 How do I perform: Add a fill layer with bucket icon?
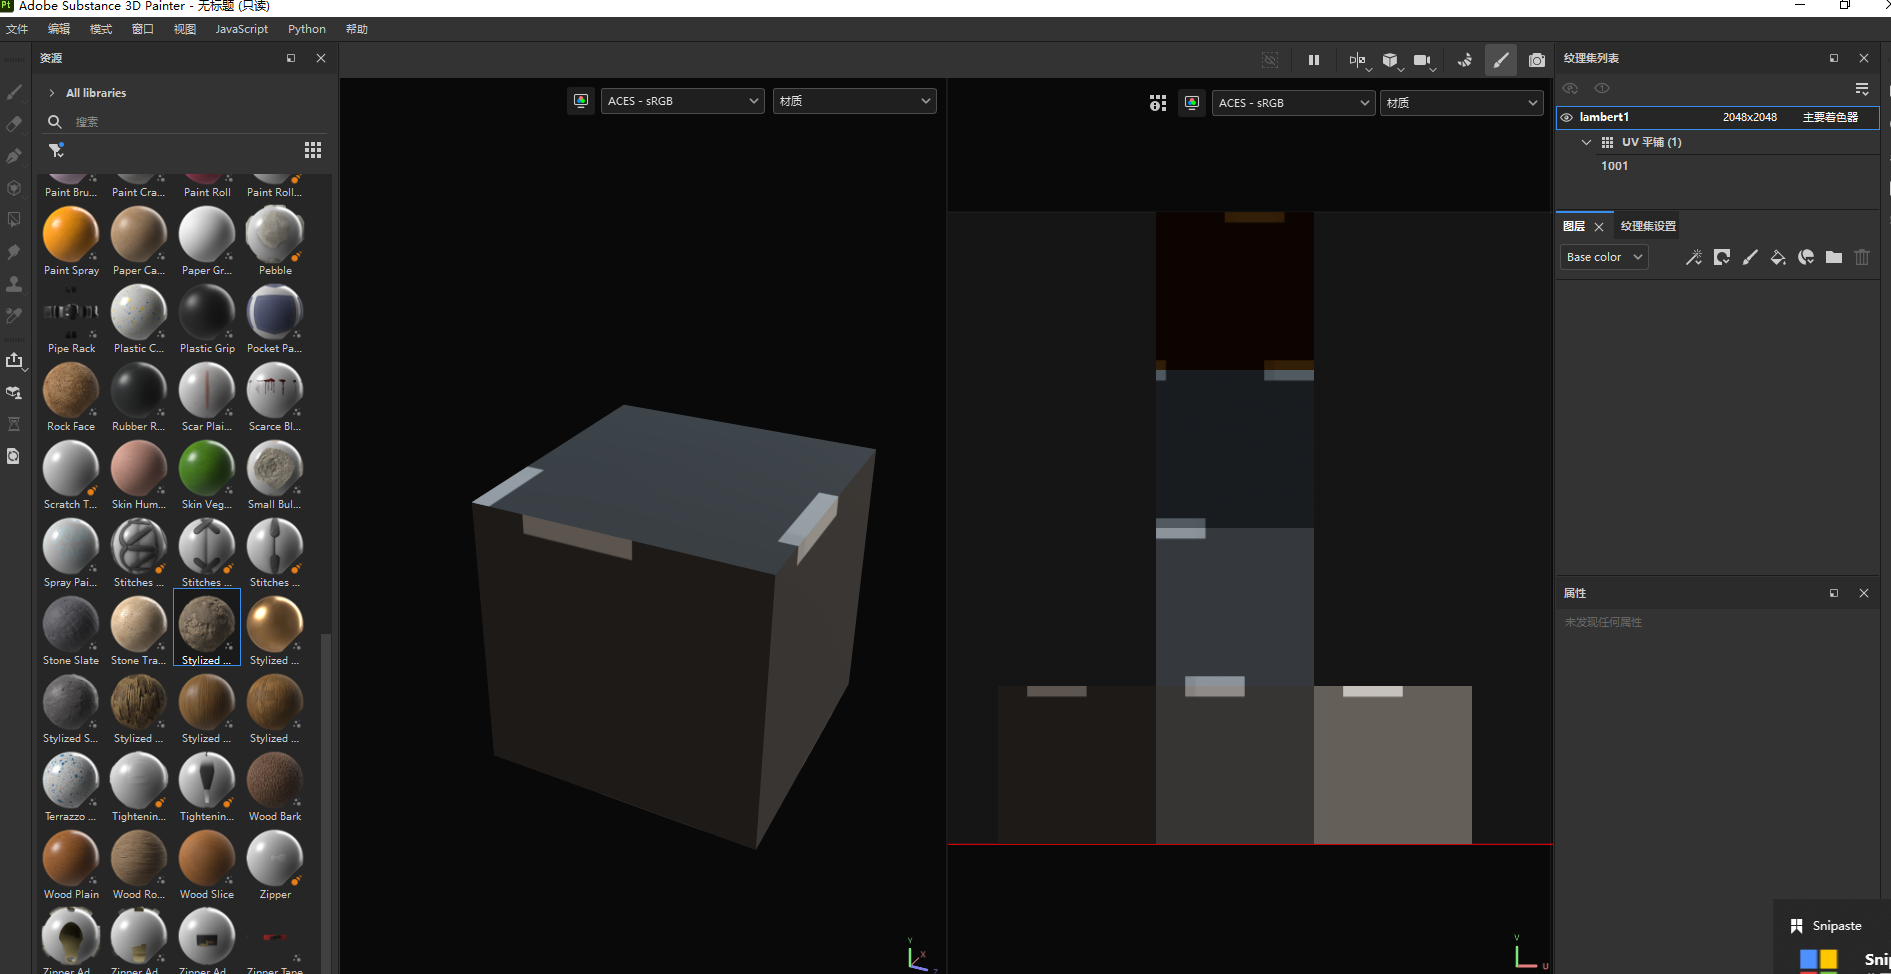click(1778, 257)
